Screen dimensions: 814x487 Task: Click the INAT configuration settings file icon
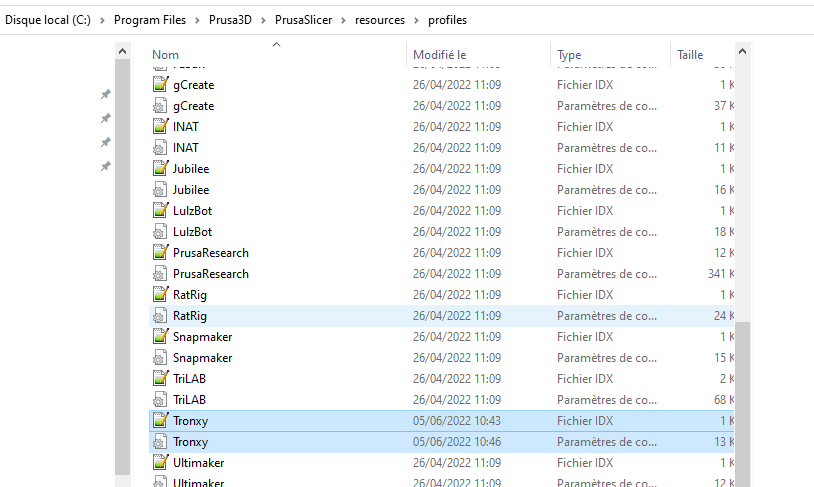(160, 147)
